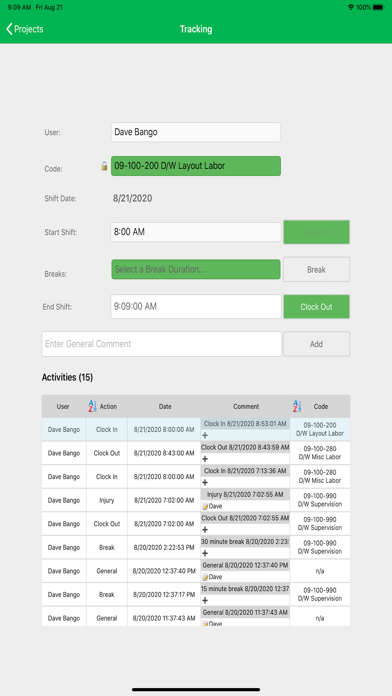
Task: Click the Comment column header
Action: tap(246, 407)
